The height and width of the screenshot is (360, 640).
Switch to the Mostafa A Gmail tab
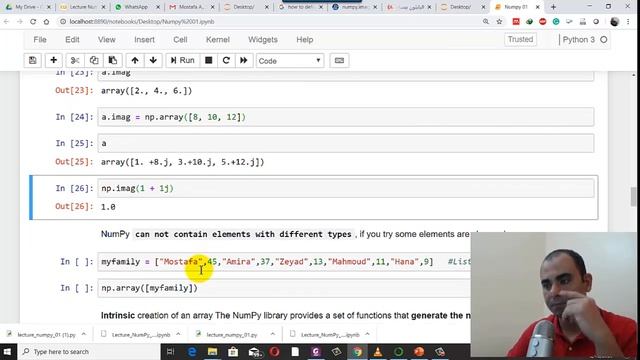click(x=191, y=7)
